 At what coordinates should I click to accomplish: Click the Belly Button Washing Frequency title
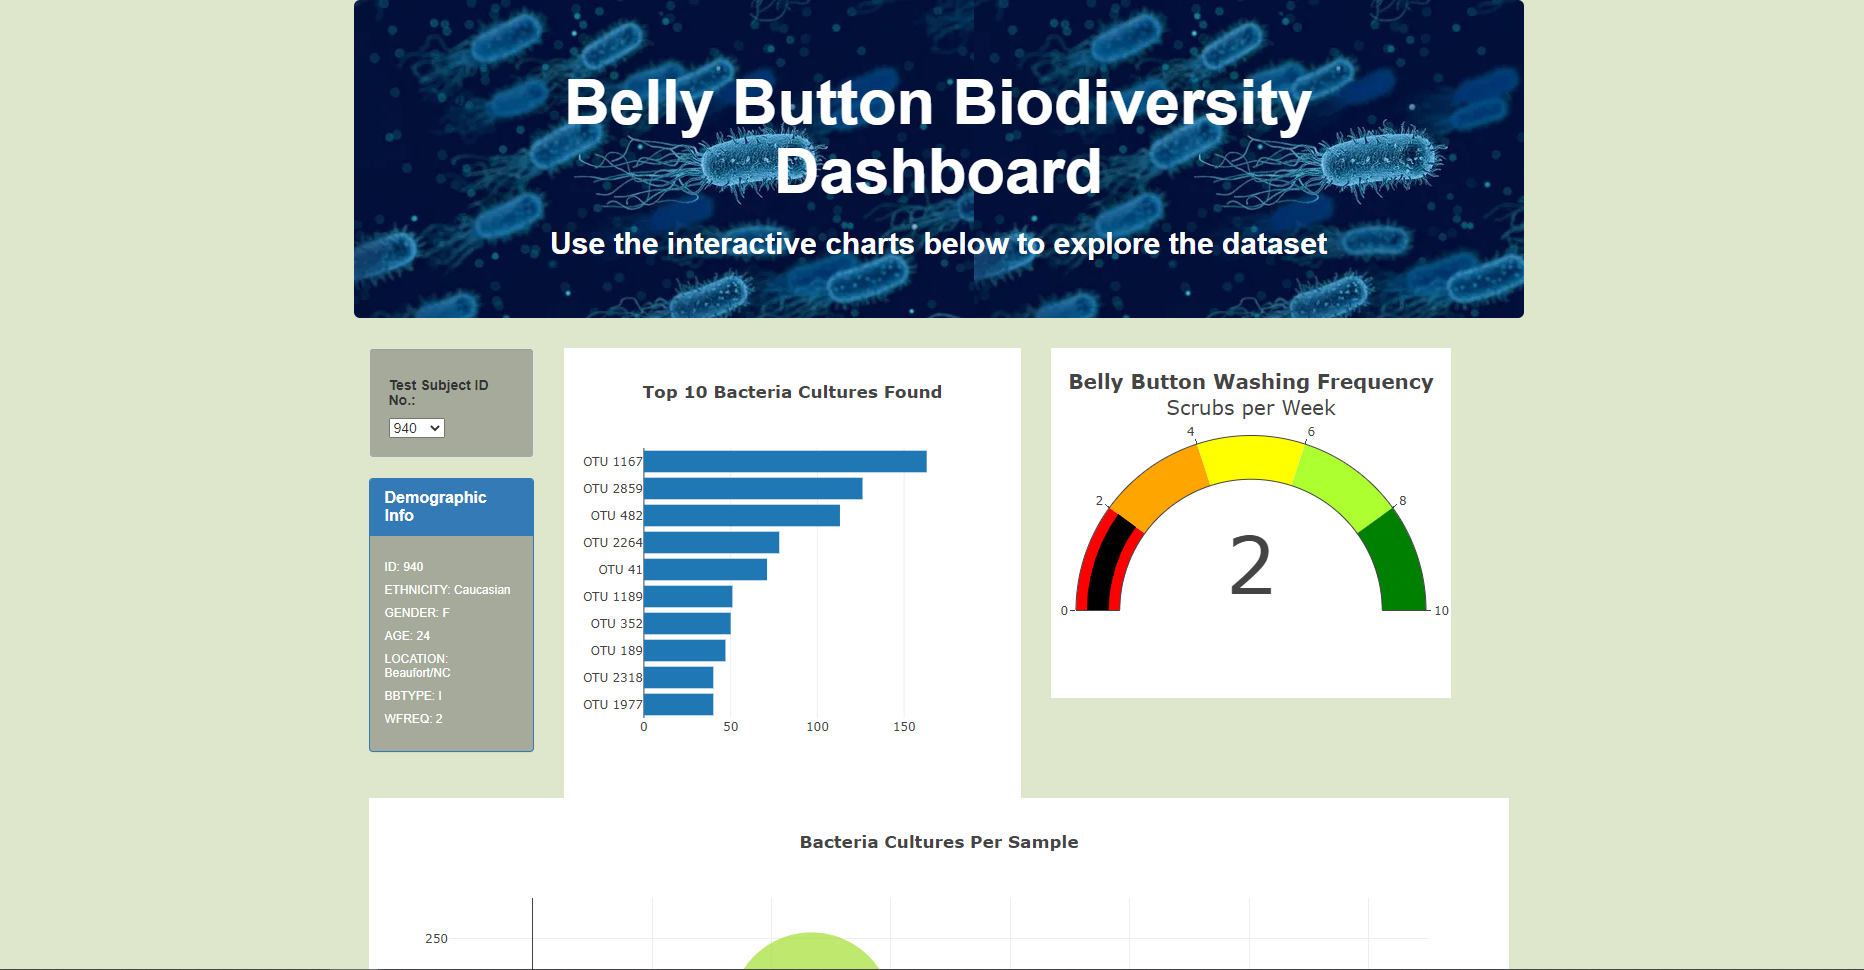(1250, 381)
